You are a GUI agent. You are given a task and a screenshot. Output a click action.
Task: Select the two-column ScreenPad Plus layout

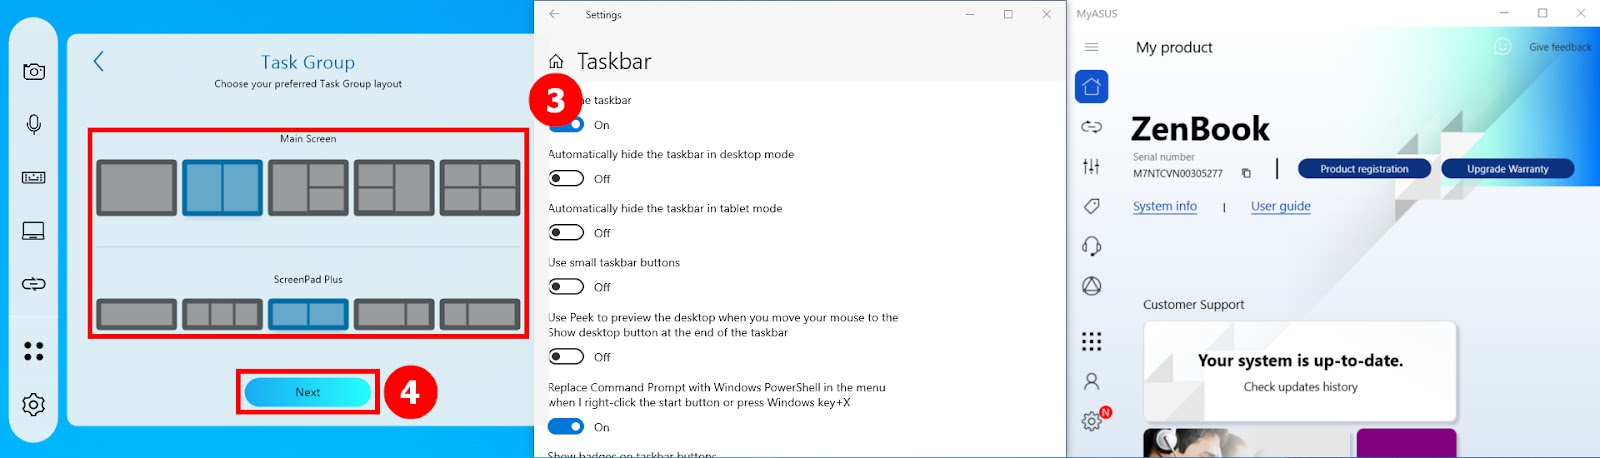[308, 315]
